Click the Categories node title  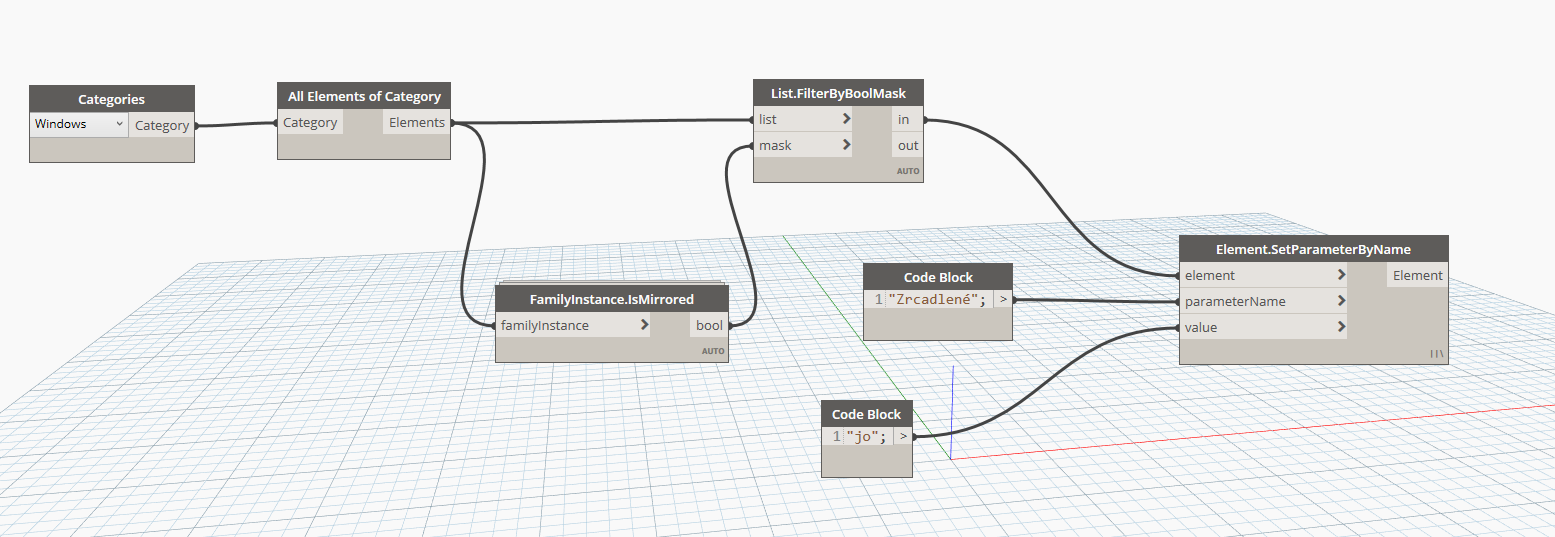pyautogui.click(x=111, y=99)
